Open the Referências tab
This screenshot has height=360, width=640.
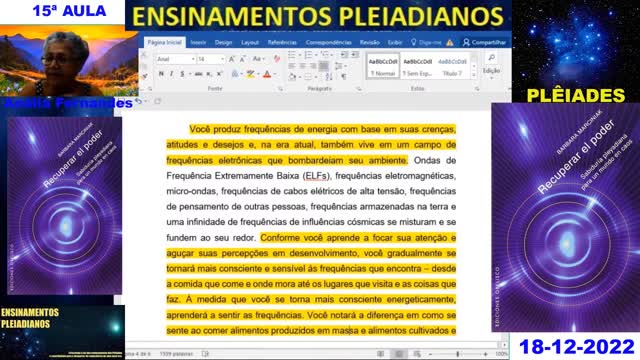(x=282, y=42)
